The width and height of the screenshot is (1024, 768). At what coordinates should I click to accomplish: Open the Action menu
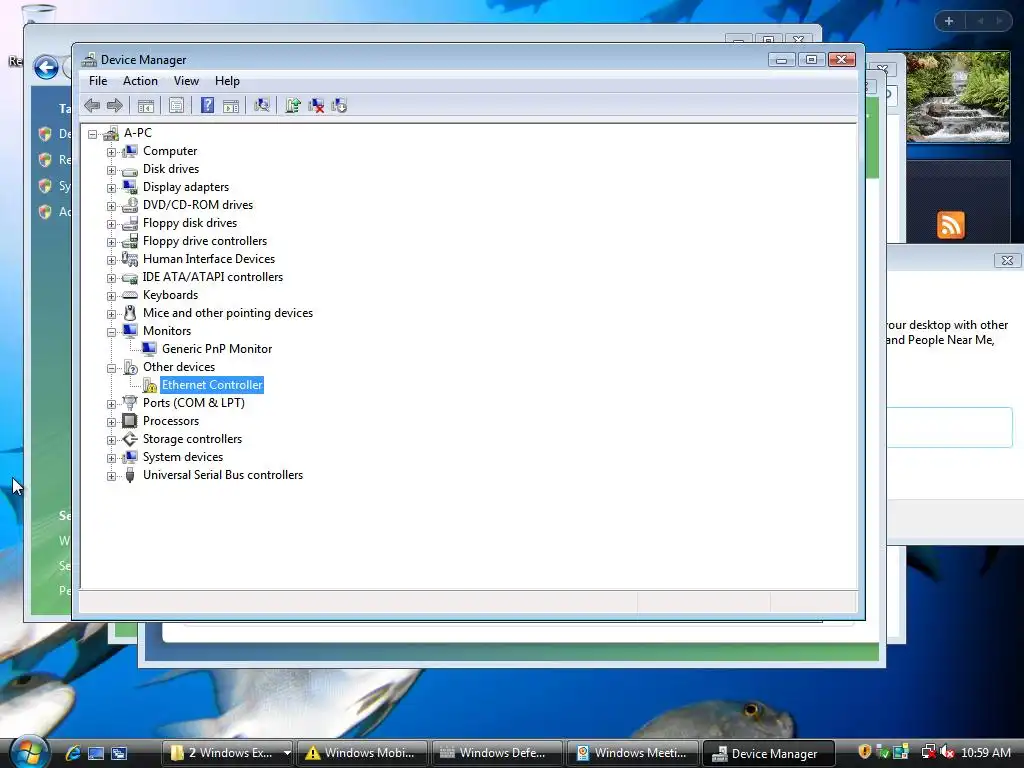point(140,81)
